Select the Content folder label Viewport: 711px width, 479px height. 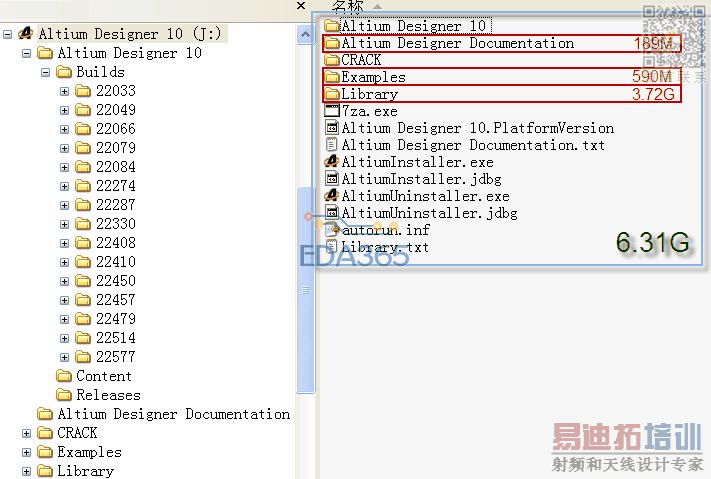click(x=104, y=376)
